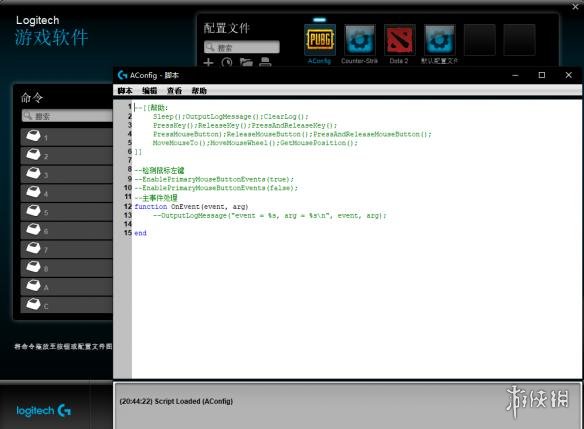The image size is (584, 429).
Task: Select command key 6 in command list
Action: click(66, 231)
